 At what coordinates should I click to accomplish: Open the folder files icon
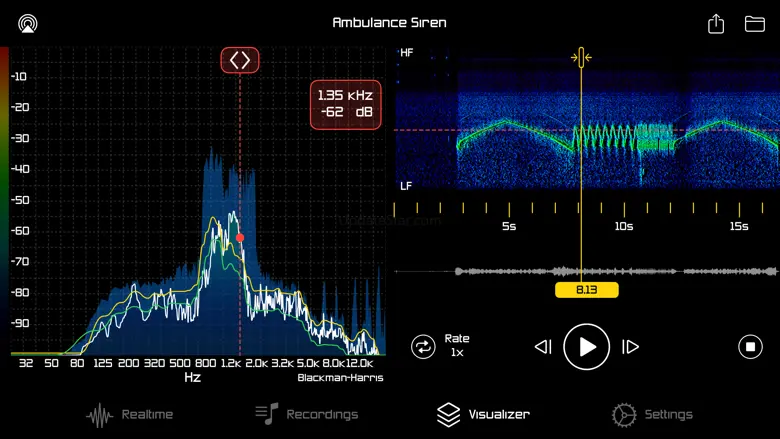tap(755, 24)
